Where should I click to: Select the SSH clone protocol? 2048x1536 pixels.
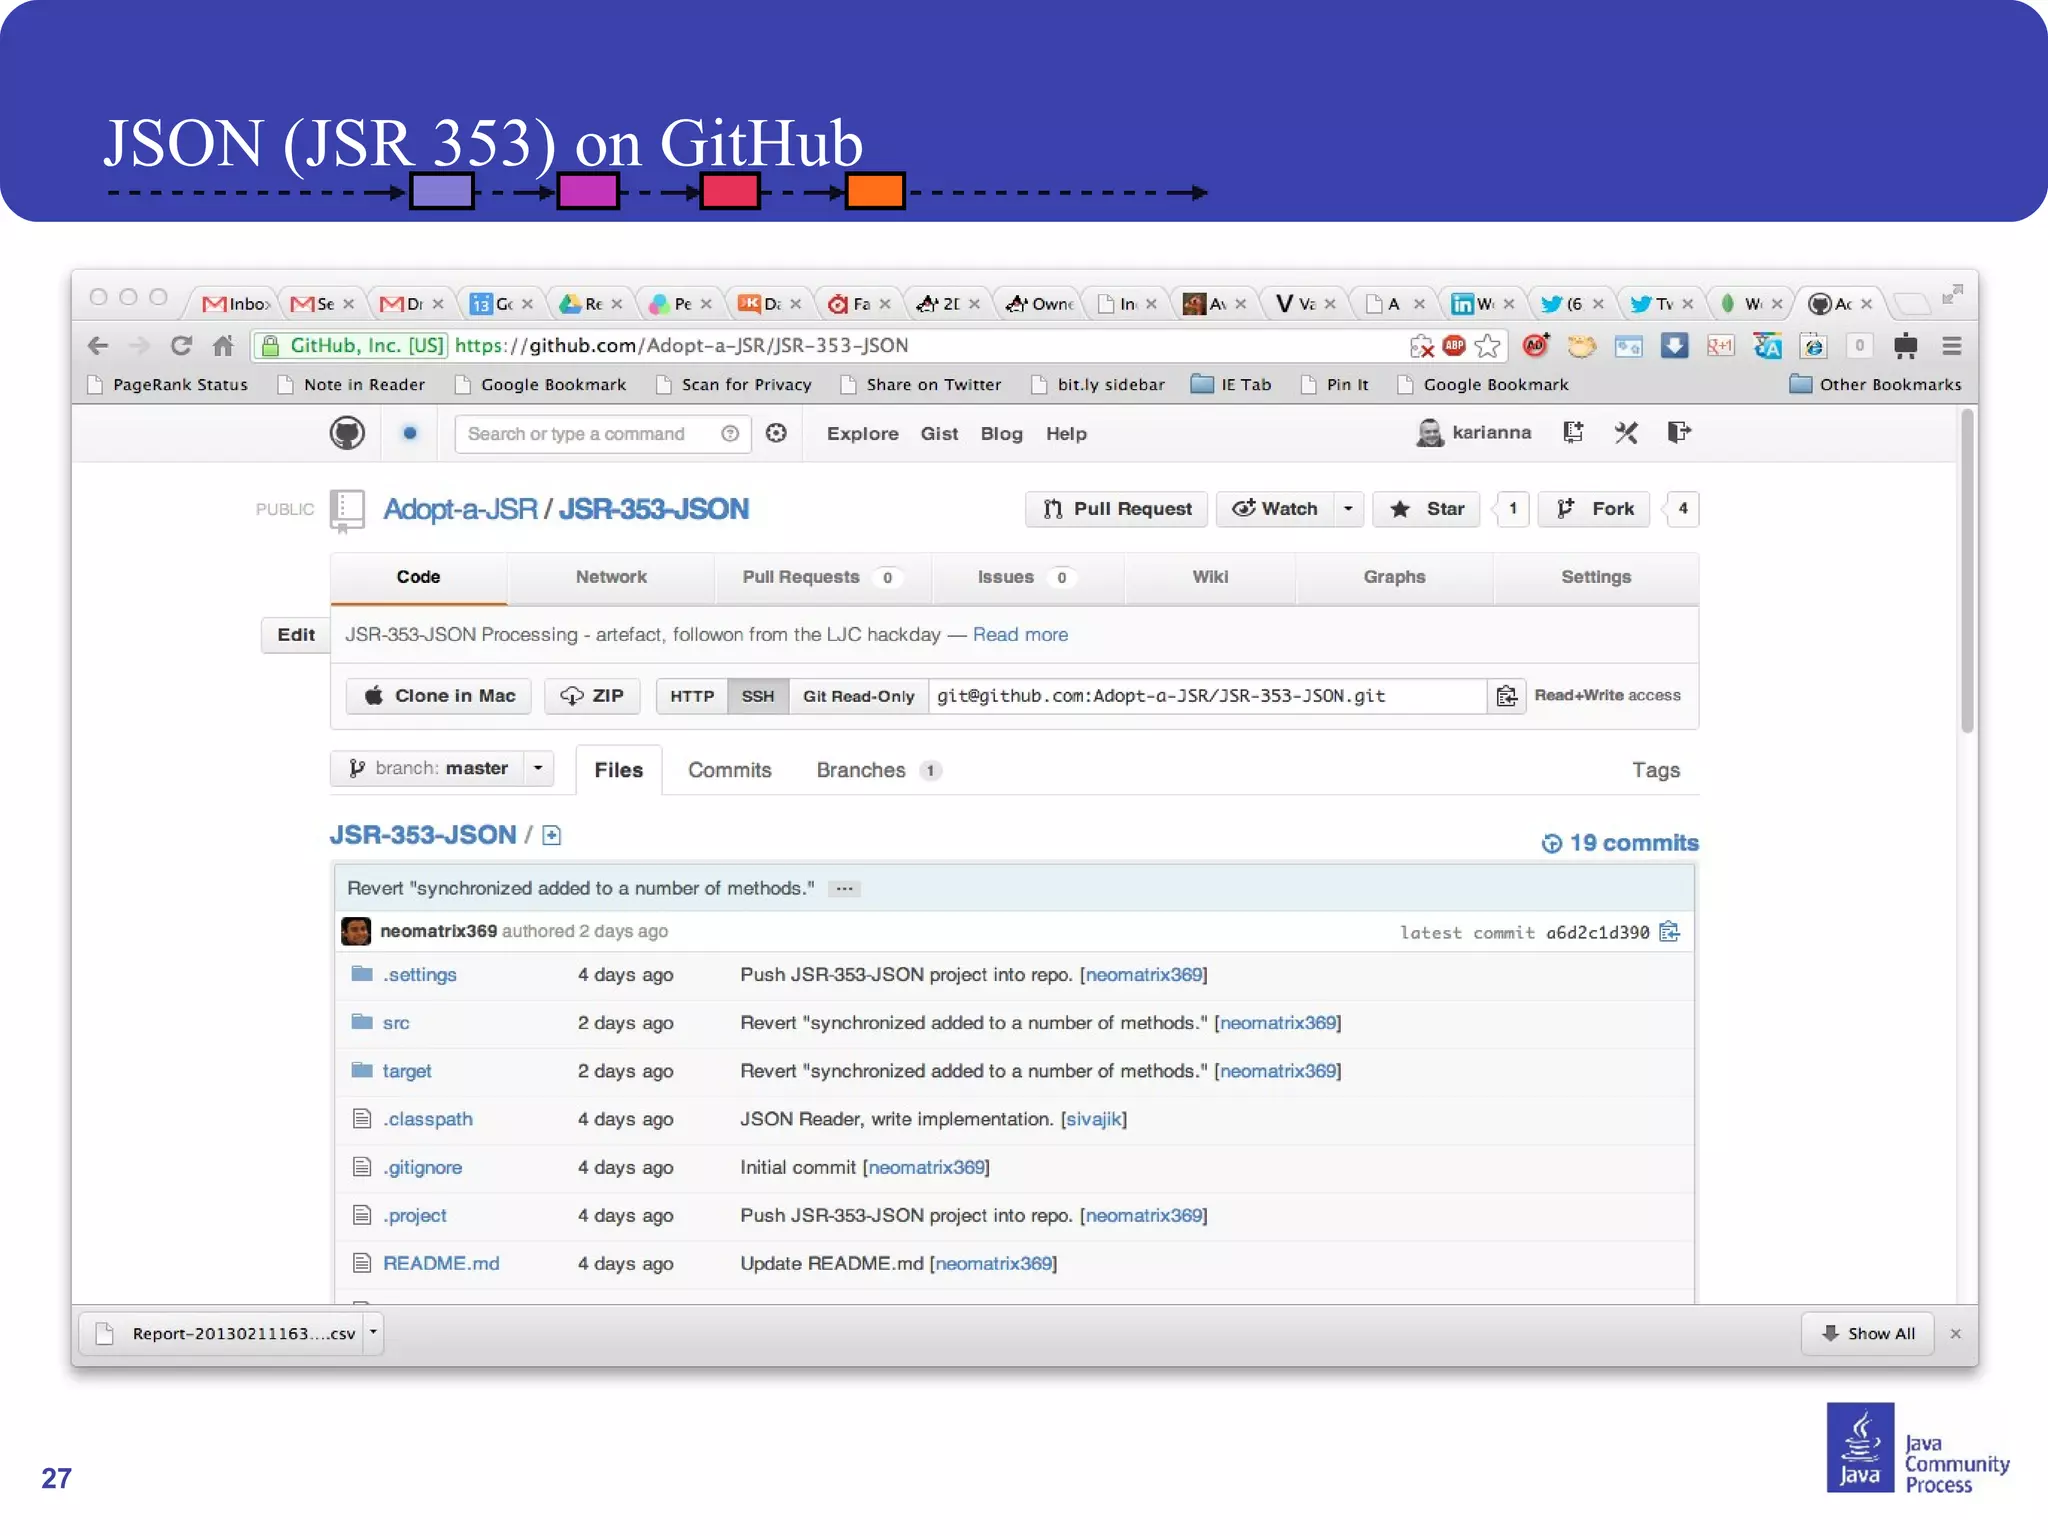(758, 696)
